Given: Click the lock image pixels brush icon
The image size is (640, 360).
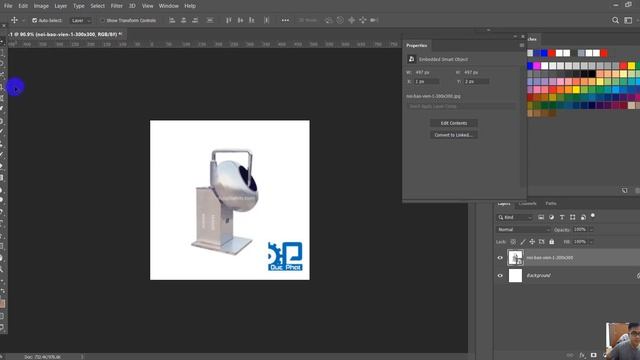Looking at the screenshot, I should tap(523, 242).
